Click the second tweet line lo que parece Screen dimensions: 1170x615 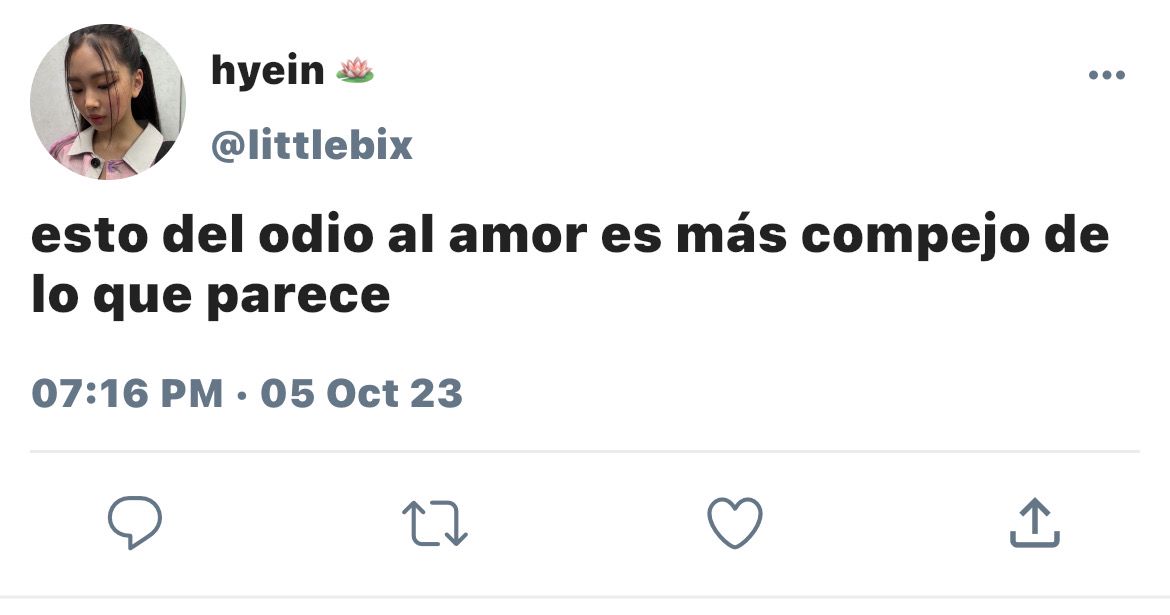tap(211, 296)
